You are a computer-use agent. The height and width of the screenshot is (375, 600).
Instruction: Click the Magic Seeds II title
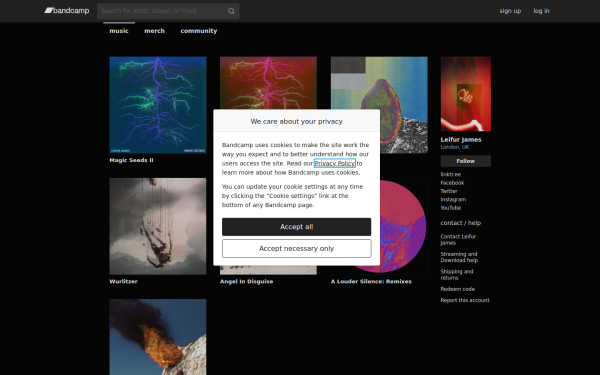coord(131,160)
